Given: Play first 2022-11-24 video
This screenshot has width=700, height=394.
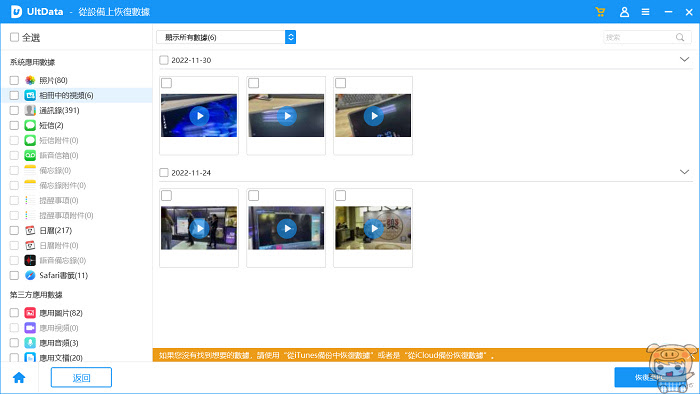Looking at the screenshot, I should (199, 228).
